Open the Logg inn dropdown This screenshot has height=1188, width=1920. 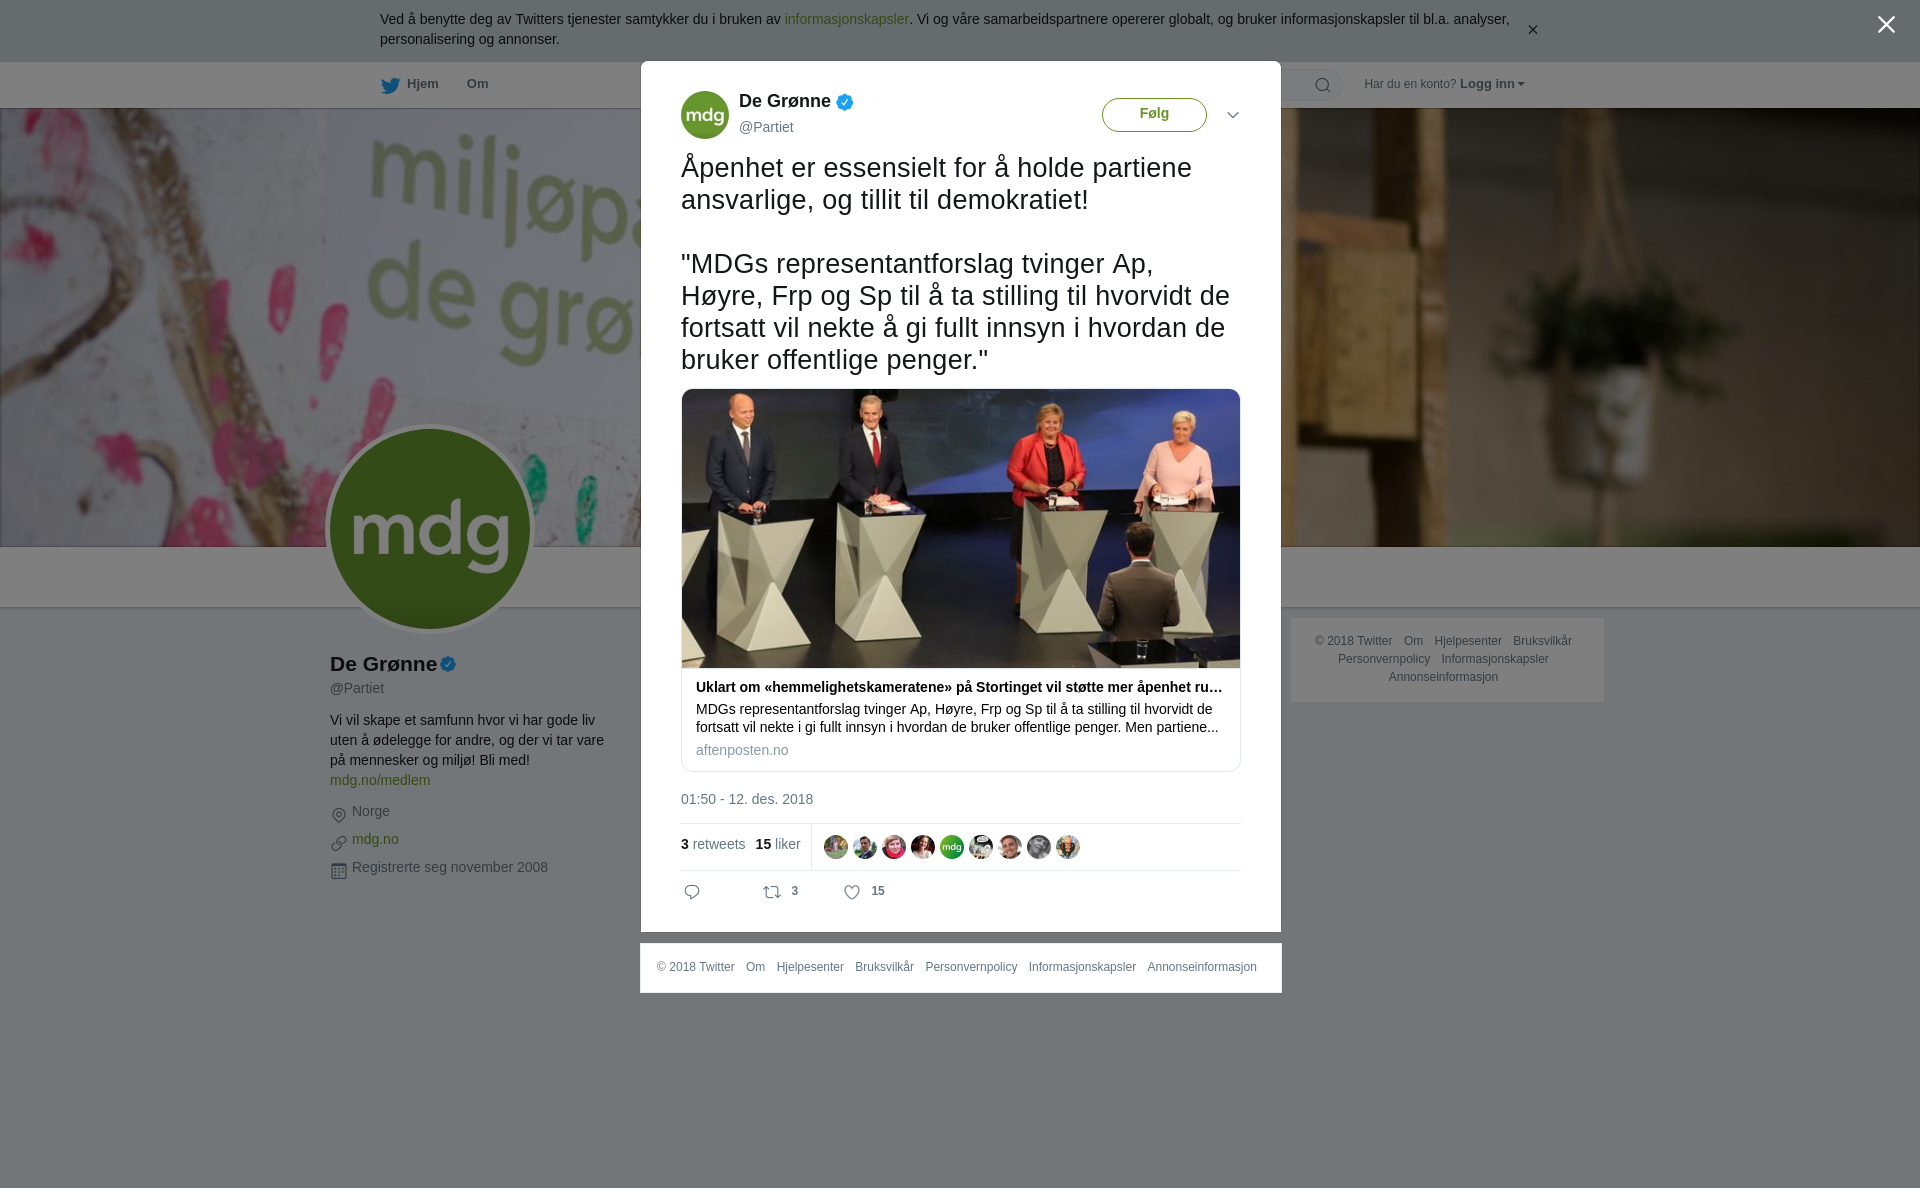(1492, 84)
